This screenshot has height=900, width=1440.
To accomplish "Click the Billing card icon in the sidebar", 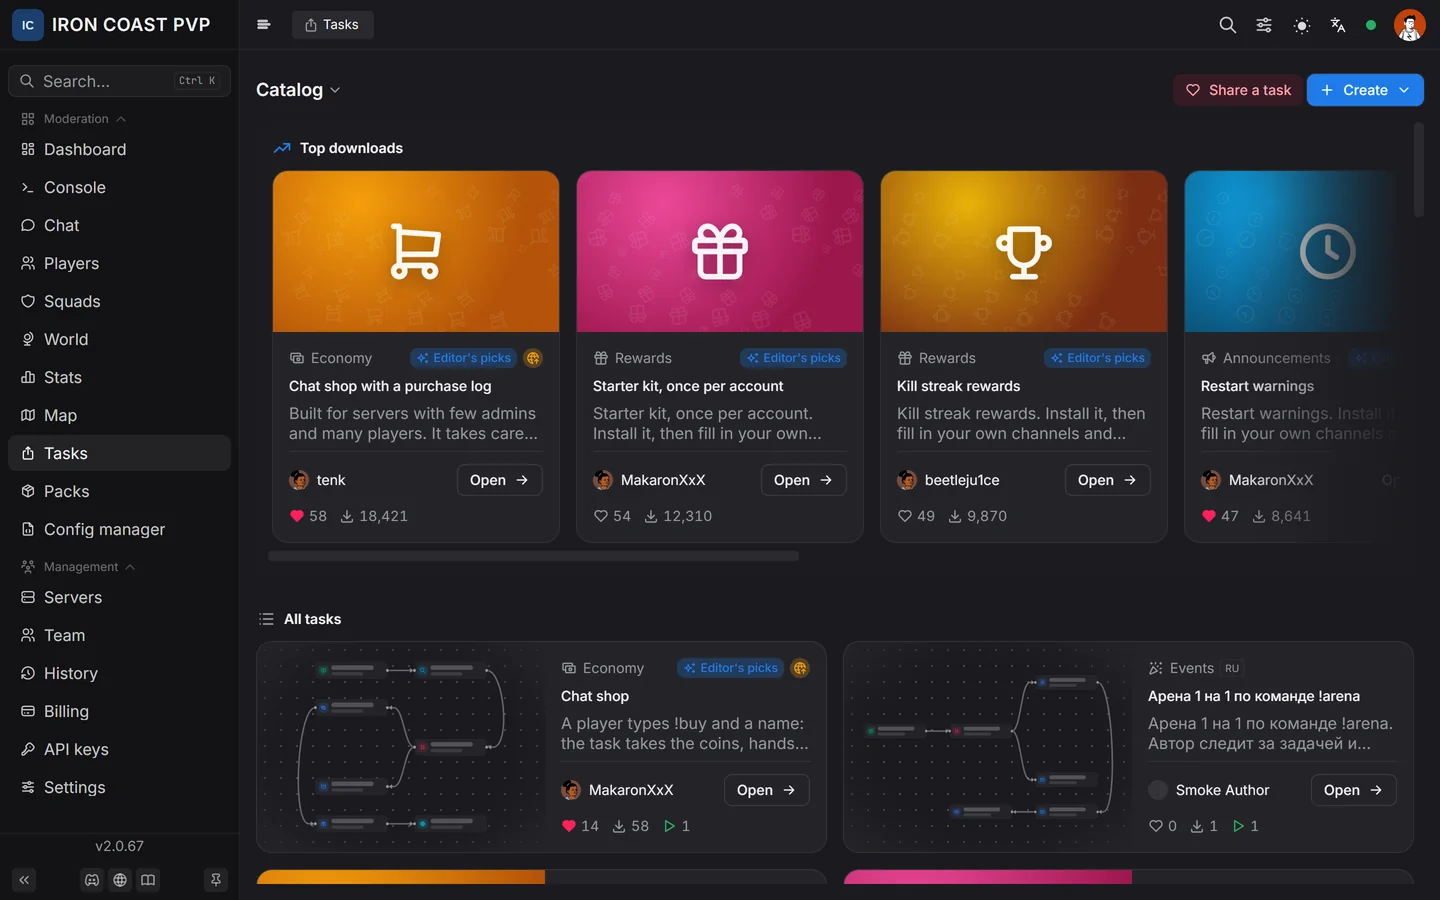I will pos(28,711).
